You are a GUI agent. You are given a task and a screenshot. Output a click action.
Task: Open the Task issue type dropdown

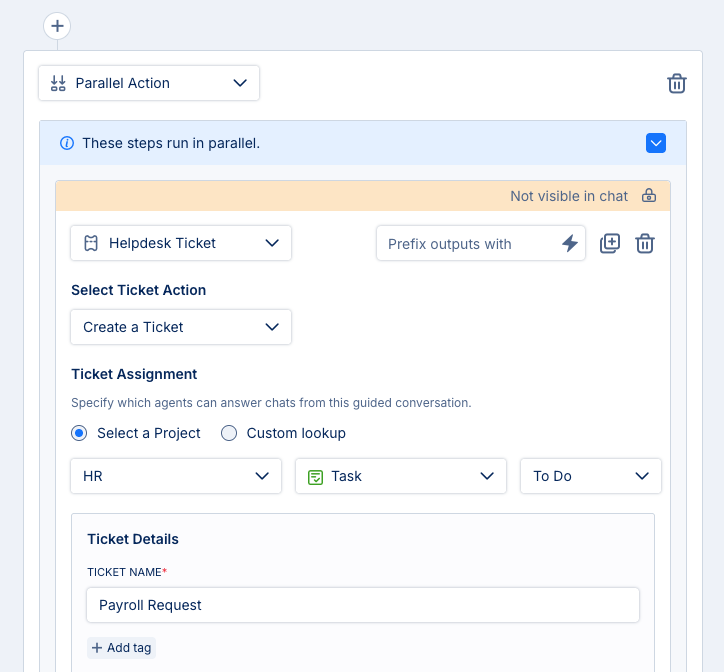pos(401,476)
